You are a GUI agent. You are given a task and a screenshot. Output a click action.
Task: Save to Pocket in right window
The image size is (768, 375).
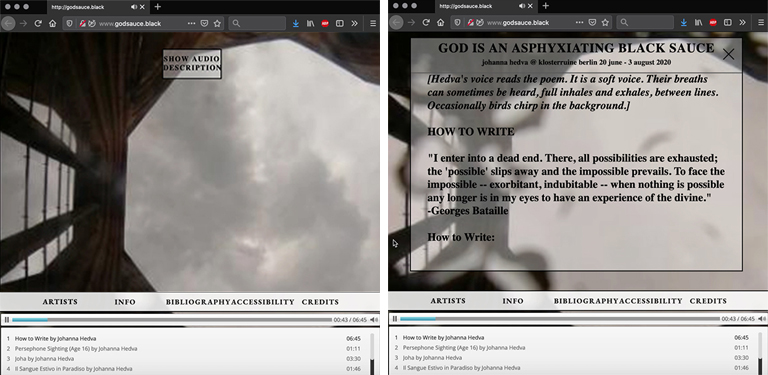[593, 23]
